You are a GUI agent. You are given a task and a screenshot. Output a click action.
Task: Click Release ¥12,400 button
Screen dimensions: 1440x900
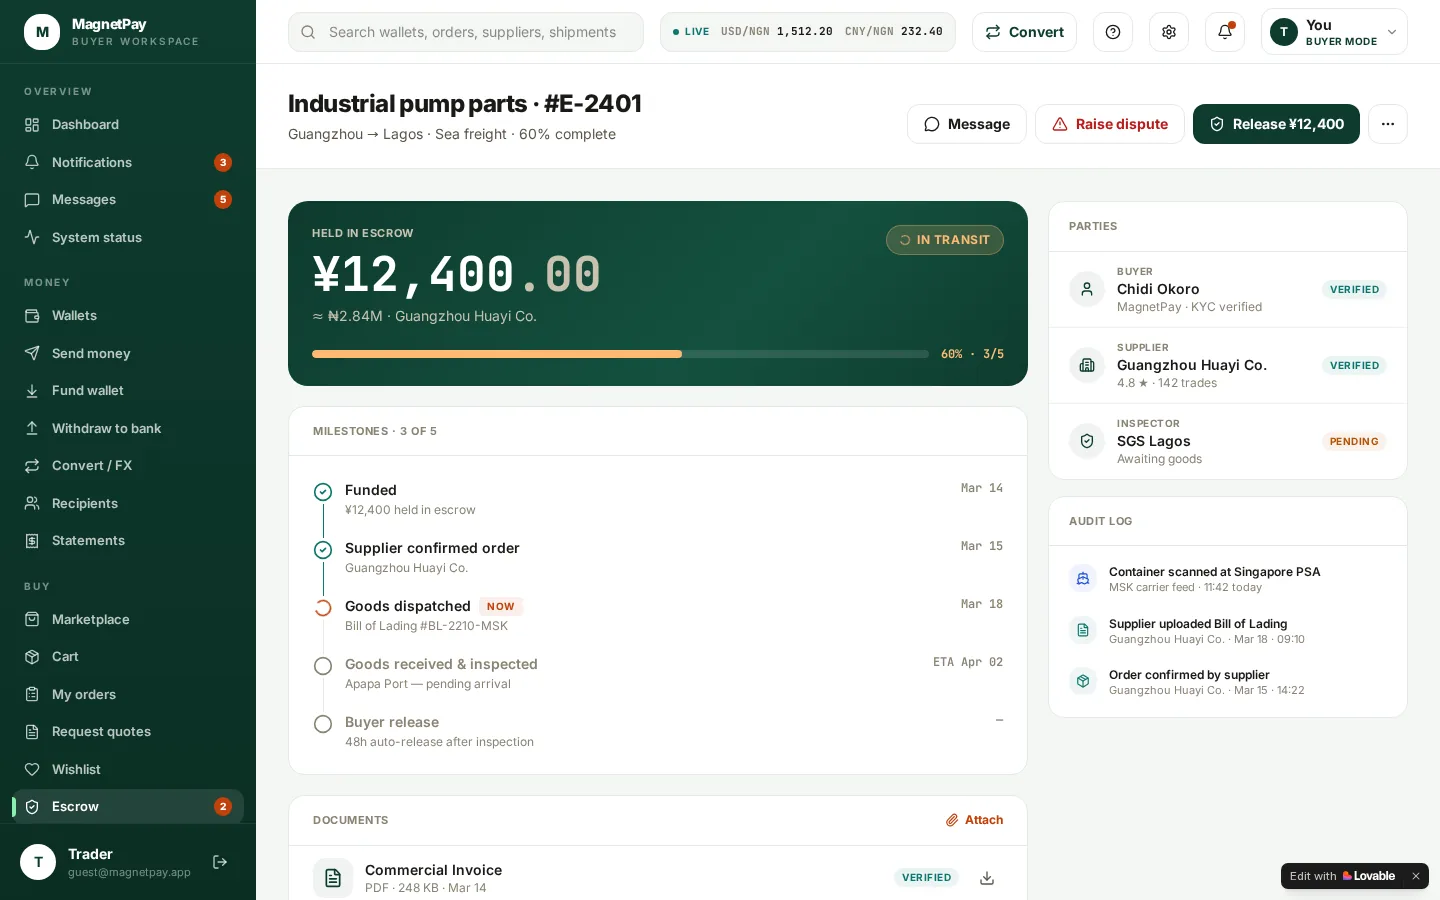[1276, 124]
